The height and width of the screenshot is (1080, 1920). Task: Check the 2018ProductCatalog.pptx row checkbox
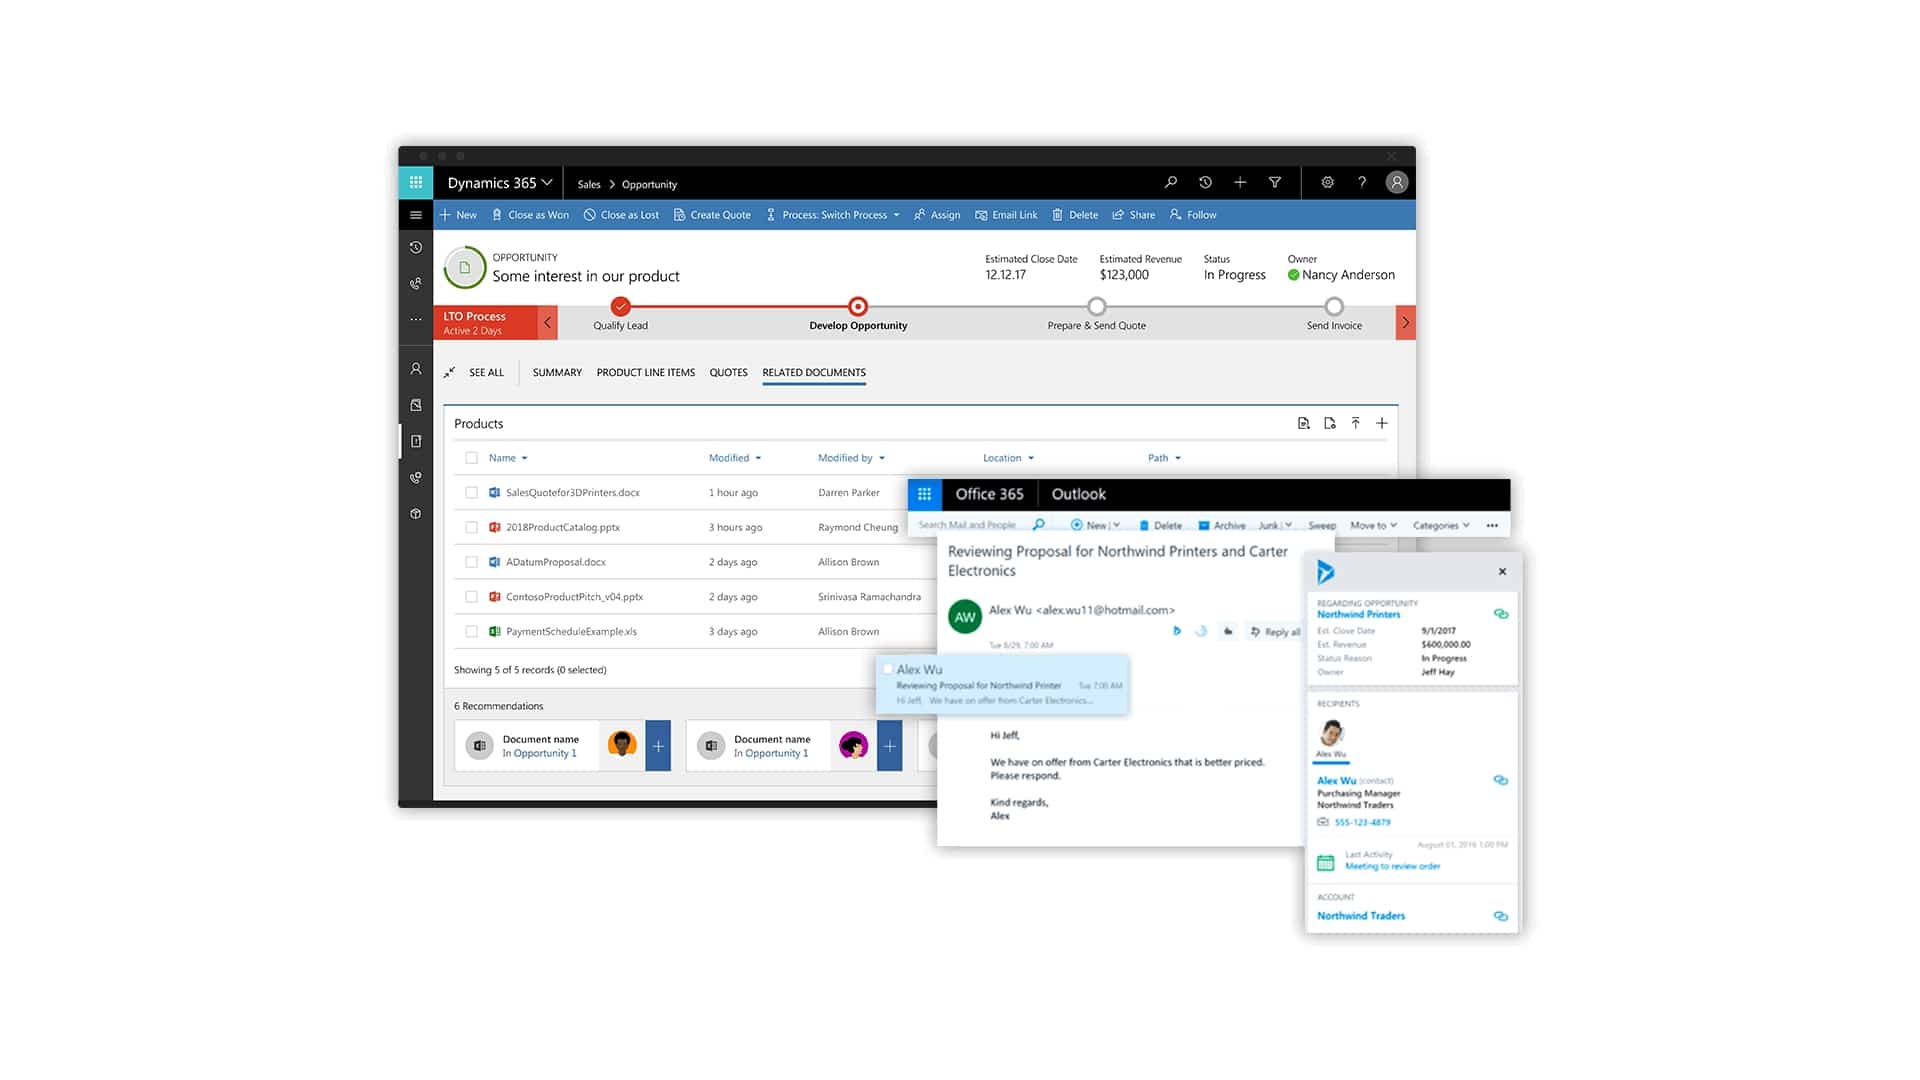[x=471, y=527]
